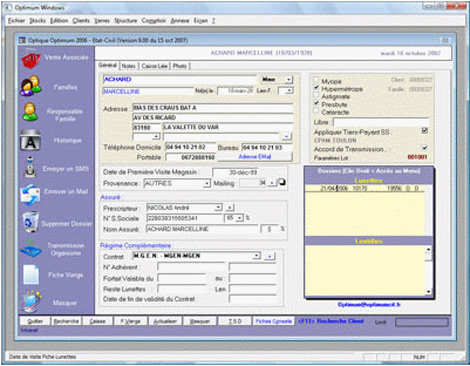This screenshot has height=366, width=470.
Task: Click the Recherche button
Action: click(66, 321)
